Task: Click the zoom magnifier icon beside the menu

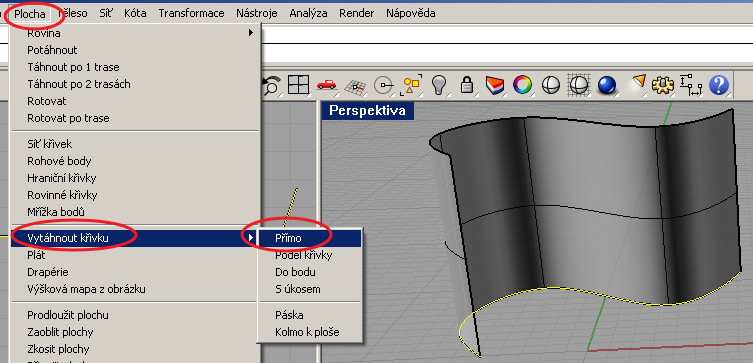Action: (x=272, y=85)
